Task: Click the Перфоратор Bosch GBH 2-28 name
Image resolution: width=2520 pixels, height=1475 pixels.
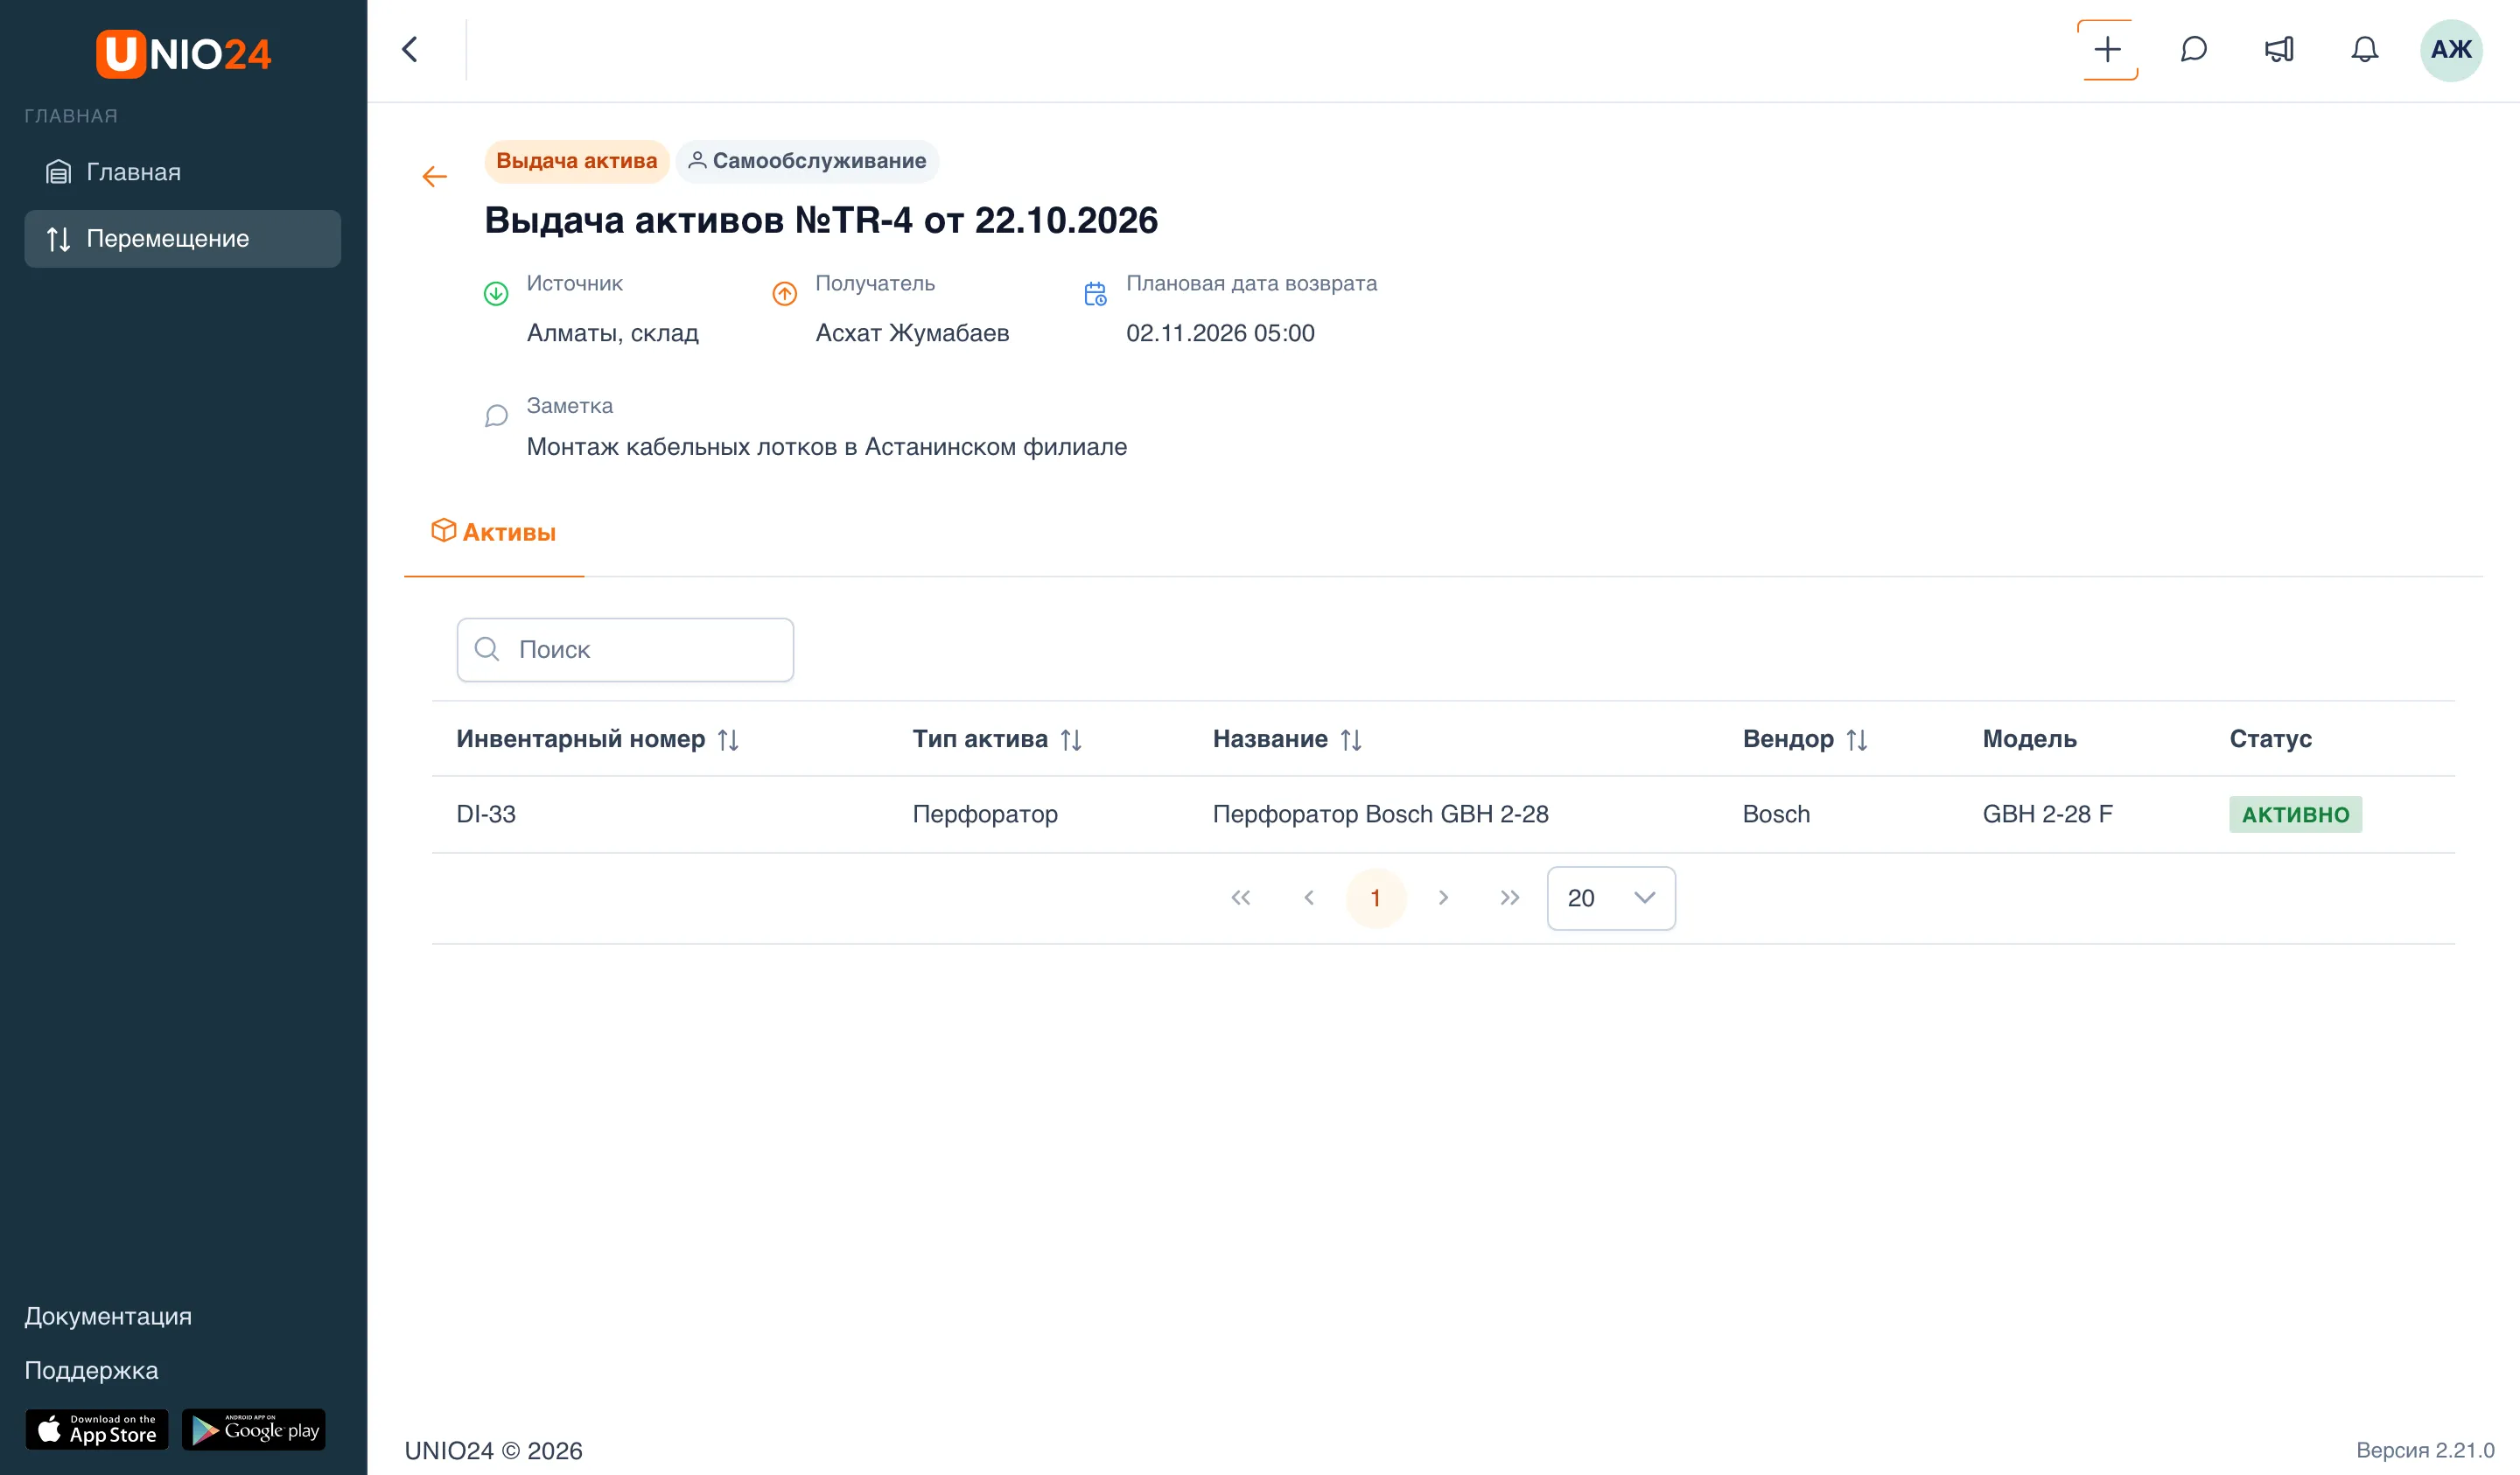Action: coord(1380,814)
